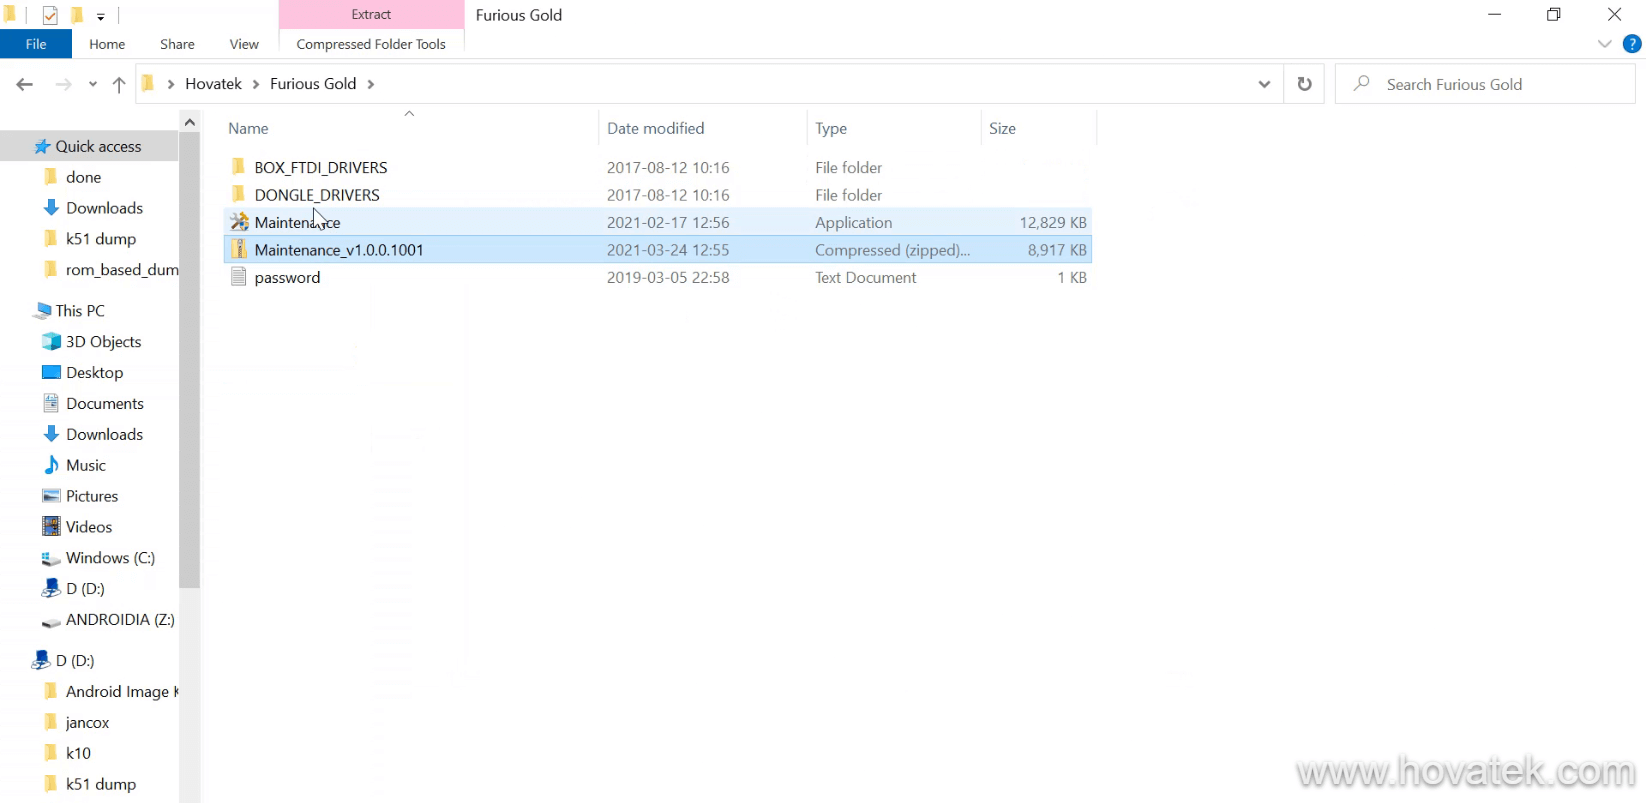Open Desktop in navigation pane
This screenshot has height=803, width=1646.
coord(94,372)
